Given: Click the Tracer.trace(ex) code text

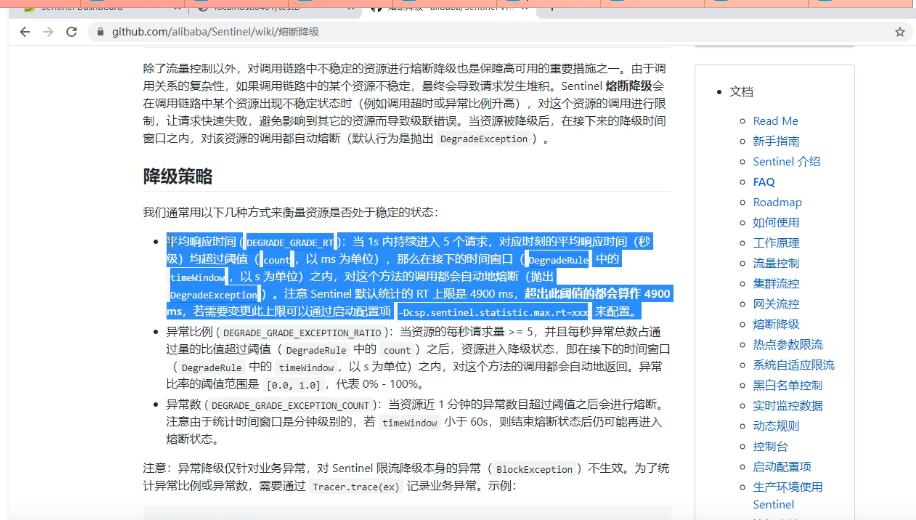Looking at the screenshot, I should click(x=356, y=487).
